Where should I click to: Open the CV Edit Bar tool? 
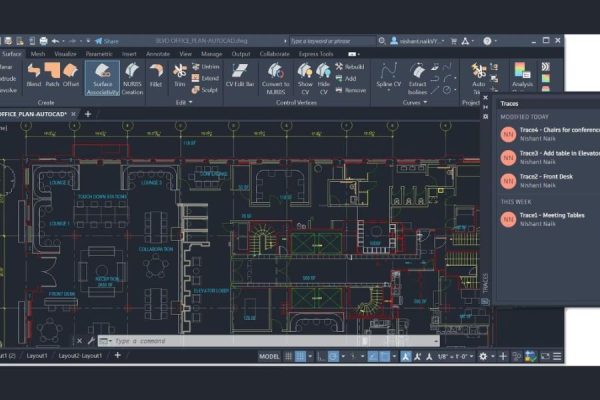point(240,76)
